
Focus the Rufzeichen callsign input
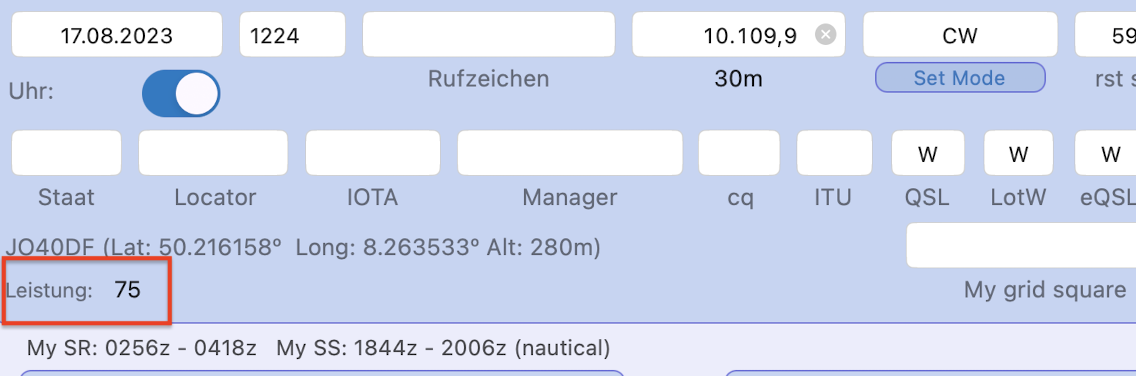pos(488,35)
